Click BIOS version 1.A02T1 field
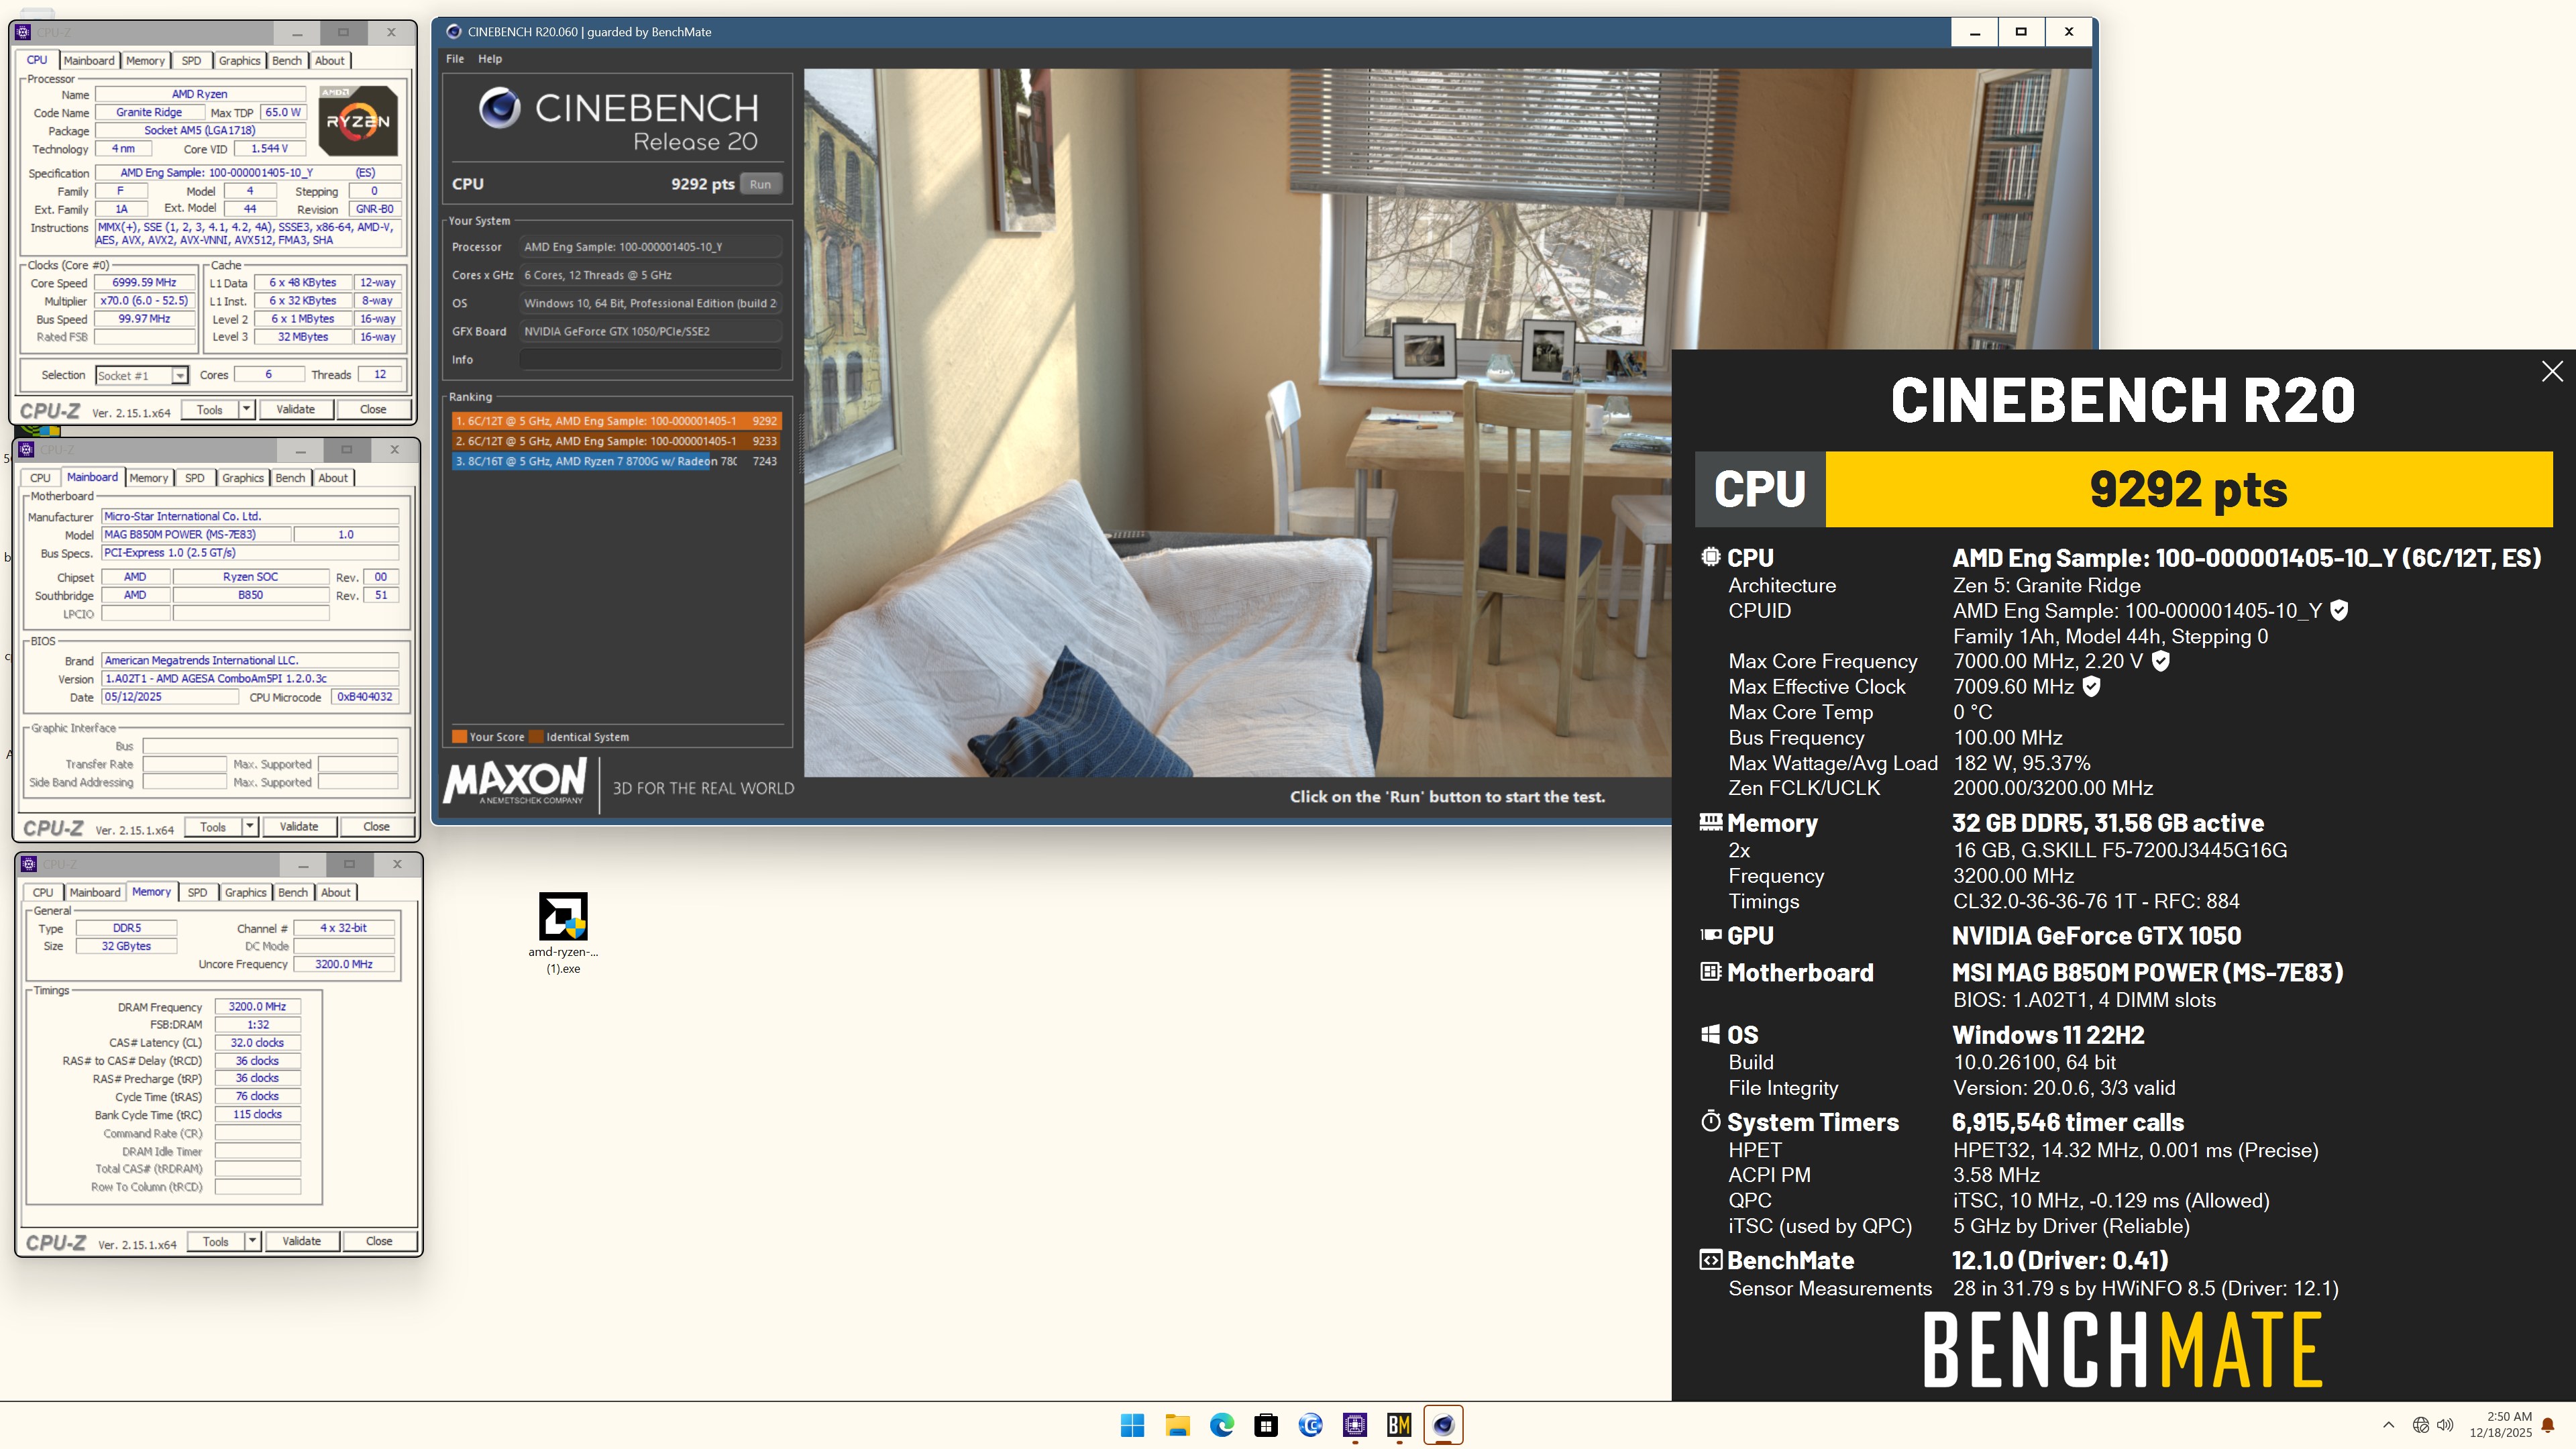This screenshot has width=2576, height=1449. click(x=250, y=679)
